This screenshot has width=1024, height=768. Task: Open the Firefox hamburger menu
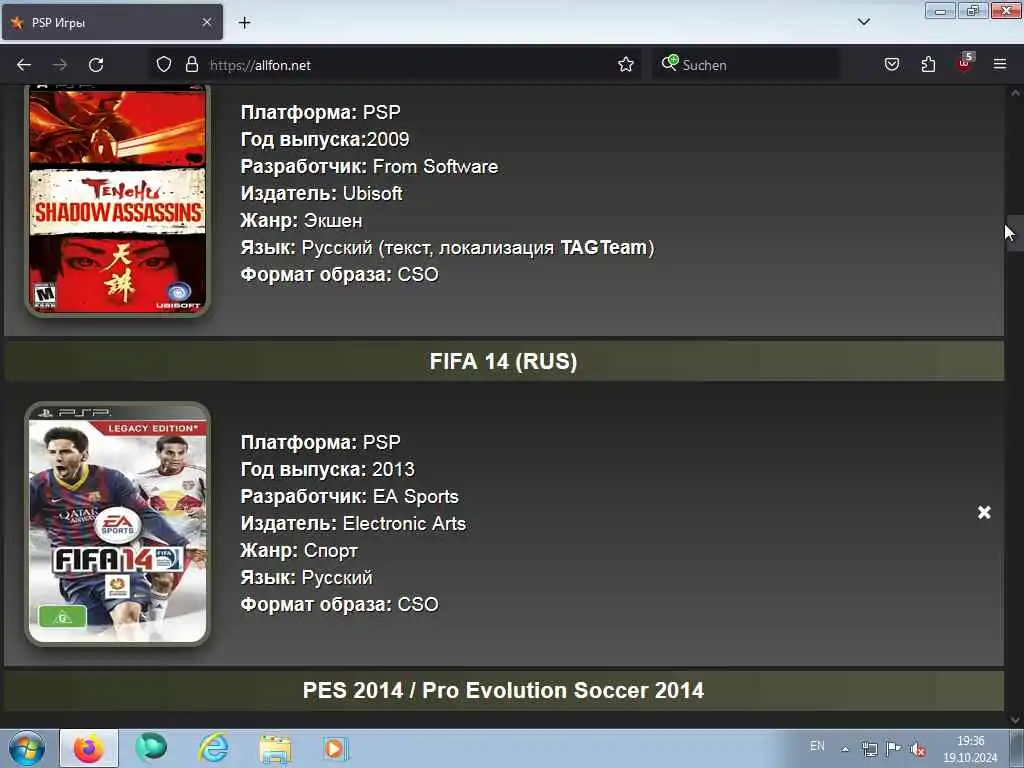click(1000, 64)
